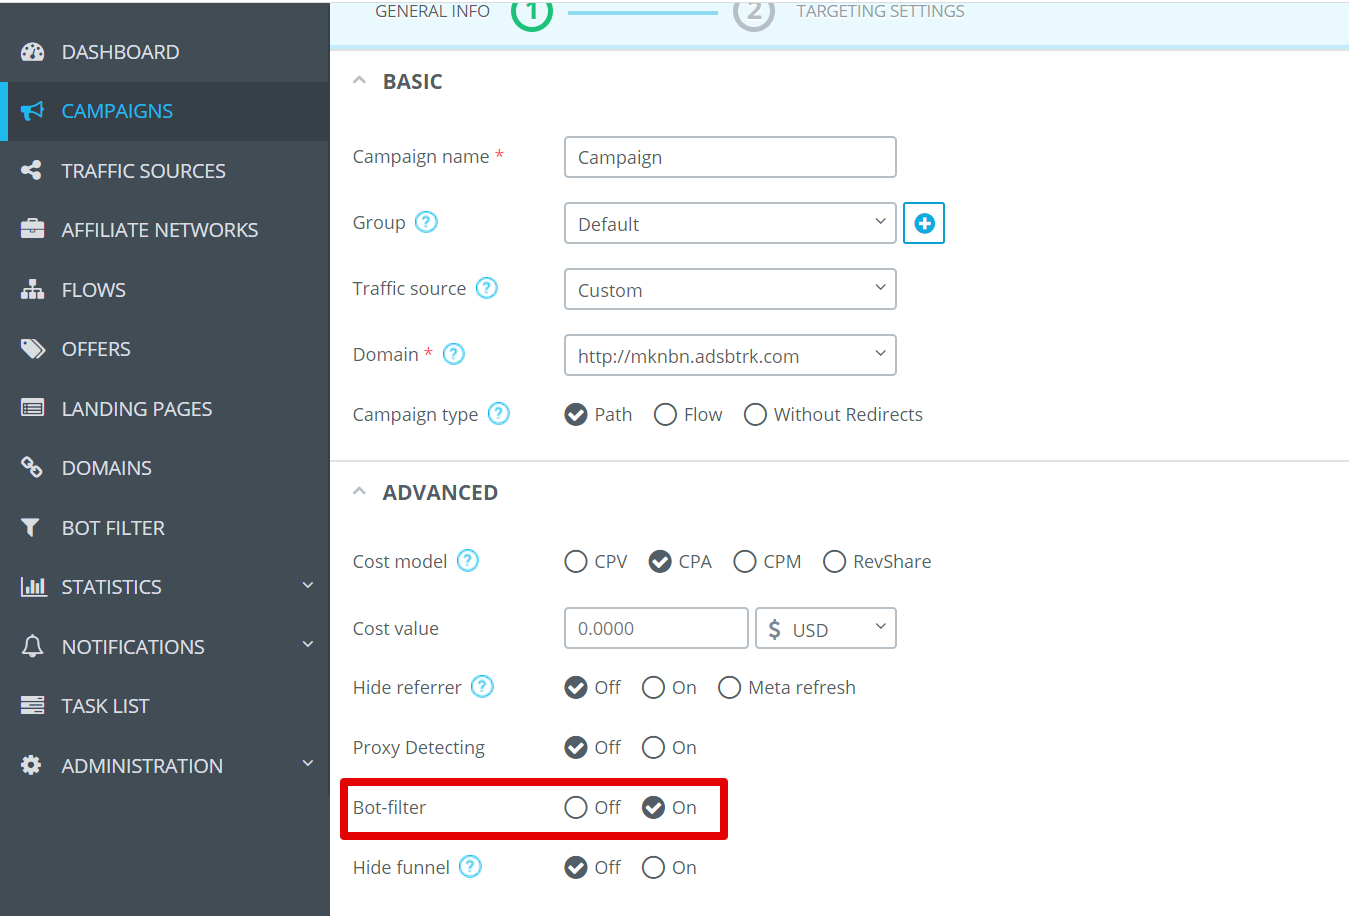Click the add group plus button

(924, 223)
